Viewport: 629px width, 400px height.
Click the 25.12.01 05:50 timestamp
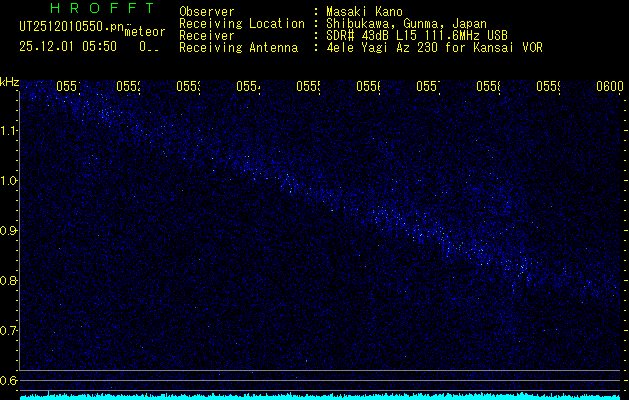tap(68, 47)
